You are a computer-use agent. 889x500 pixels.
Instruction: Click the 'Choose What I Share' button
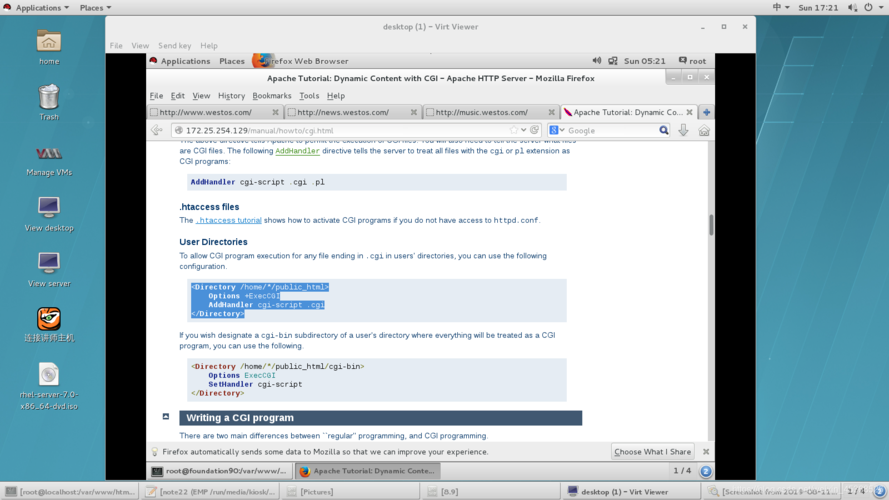point(652,452)
